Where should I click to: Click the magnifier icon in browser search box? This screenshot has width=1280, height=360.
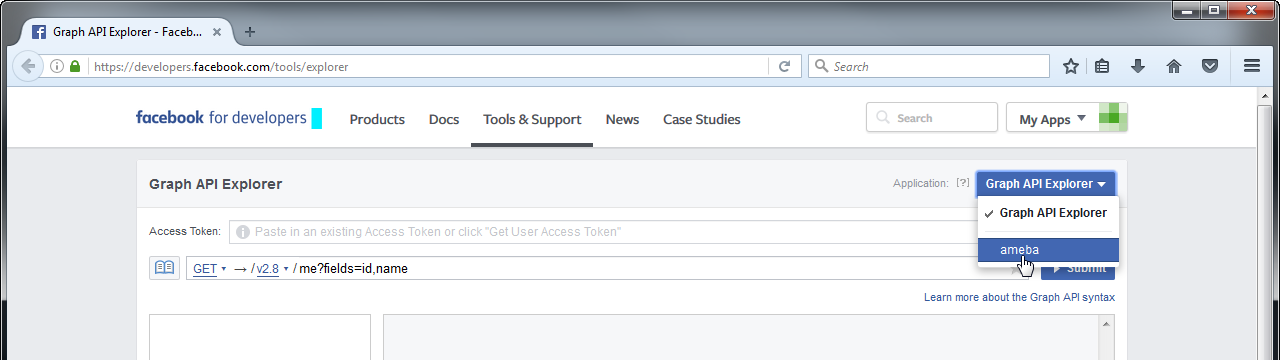[x=822, y=67]
